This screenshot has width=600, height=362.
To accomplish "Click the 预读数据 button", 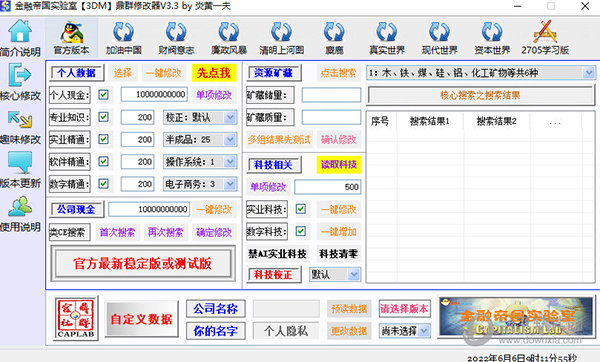I will click(x=349, y=308).
